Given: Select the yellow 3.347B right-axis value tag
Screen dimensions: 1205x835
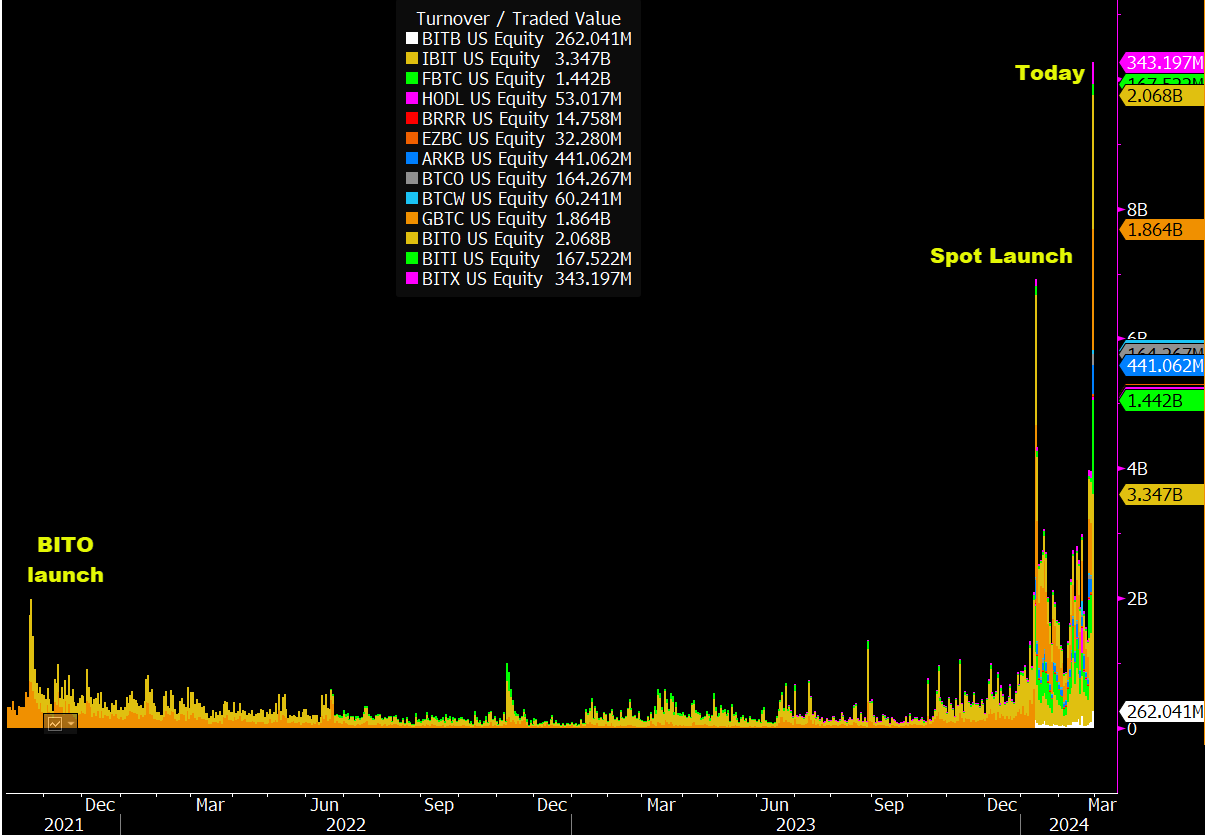Looking at the screenshot, I should 1155,494.
